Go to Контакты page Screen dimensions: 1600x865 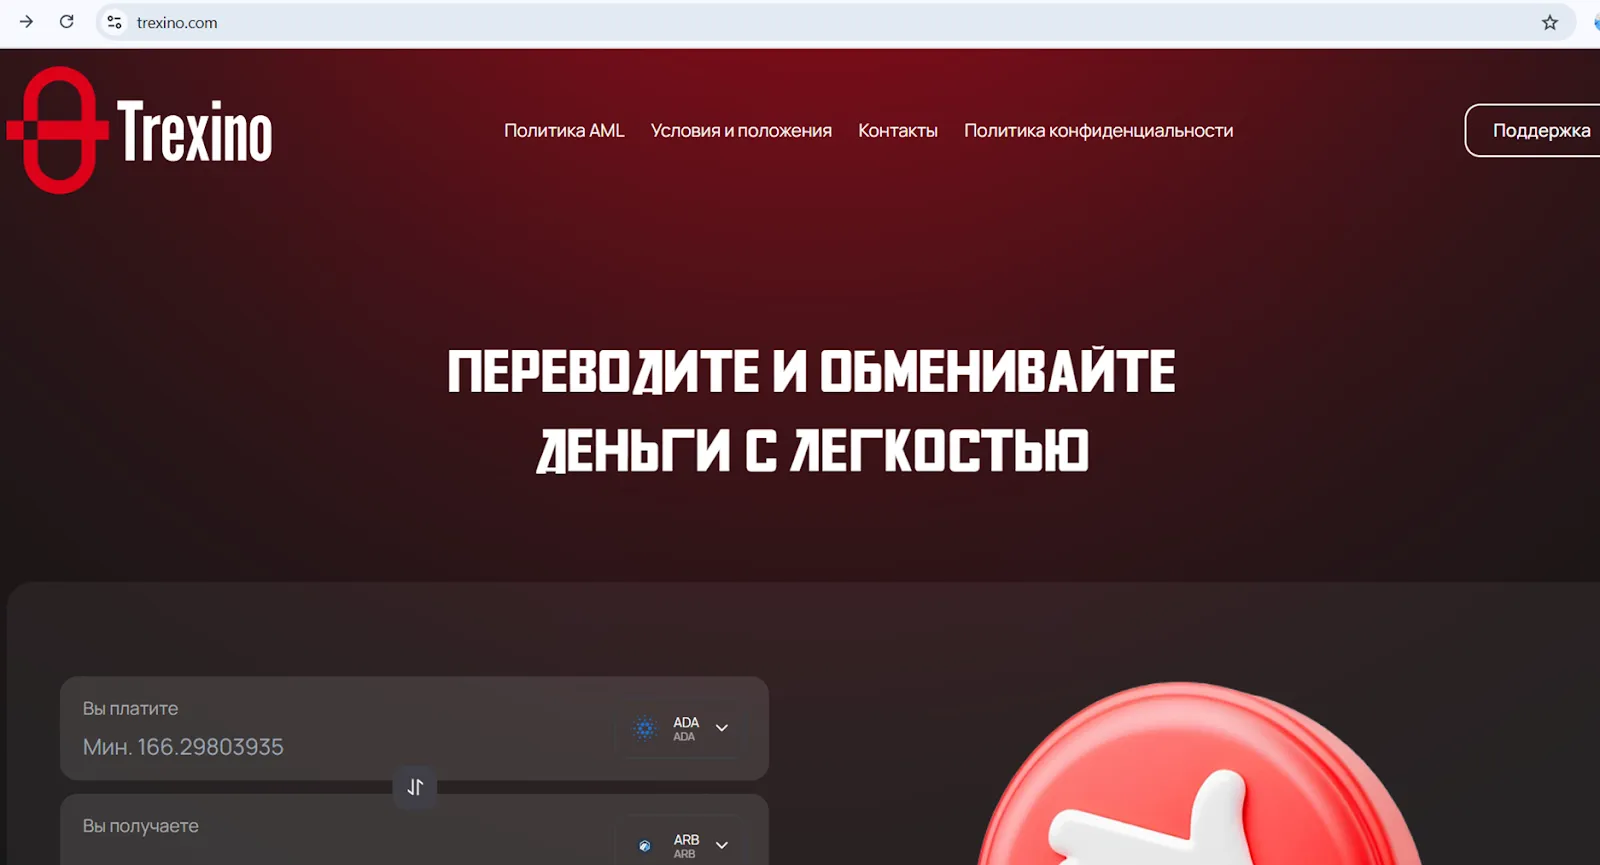pyautogui.click(x=898, y=131)
